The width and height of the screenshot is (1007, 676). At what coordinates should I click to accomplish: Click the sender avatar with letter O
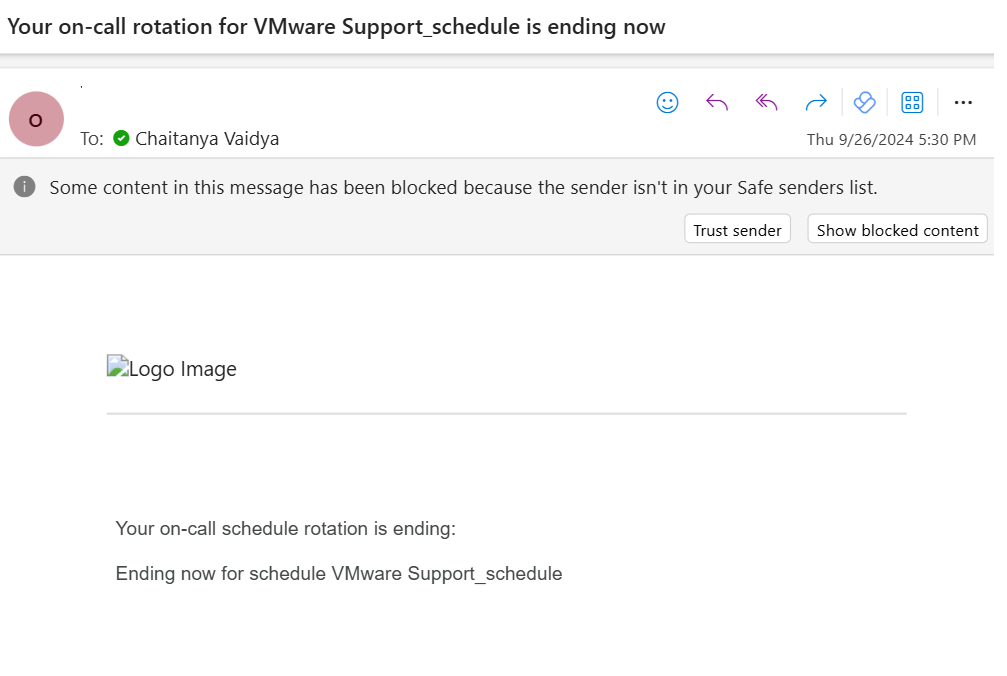click(x=36, y=119)
